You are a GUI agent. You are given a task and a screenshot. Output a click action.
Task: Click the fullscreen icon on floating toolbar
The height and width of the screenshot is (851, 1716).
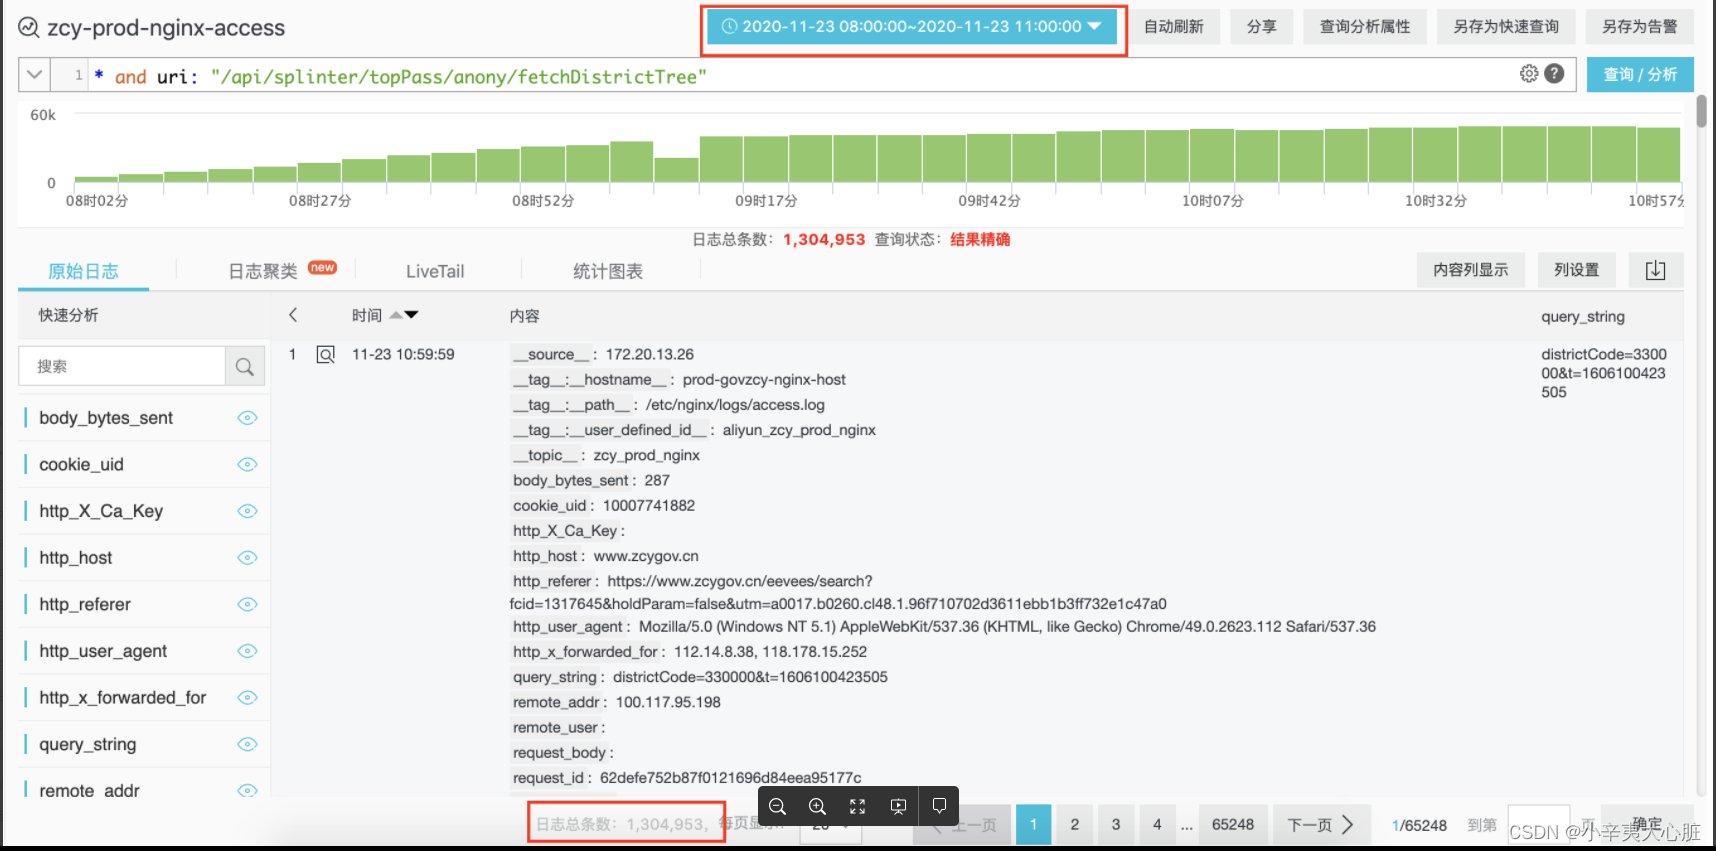click(x=857, y=806)
